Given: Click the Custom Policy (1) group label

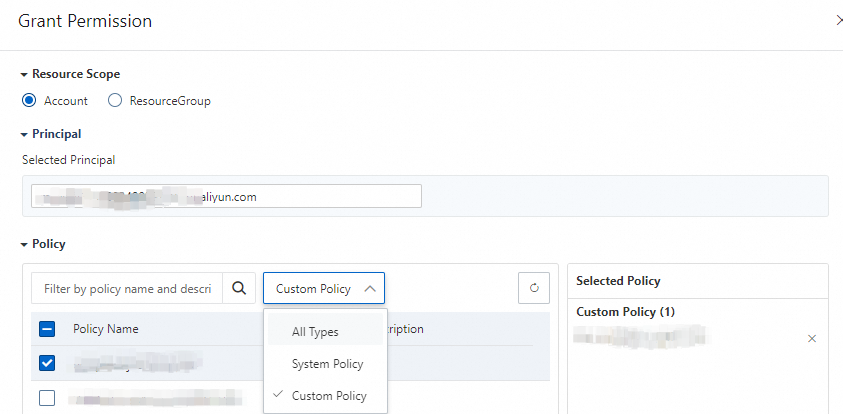Looking at the screenshot, I should (x=625, y=312).
